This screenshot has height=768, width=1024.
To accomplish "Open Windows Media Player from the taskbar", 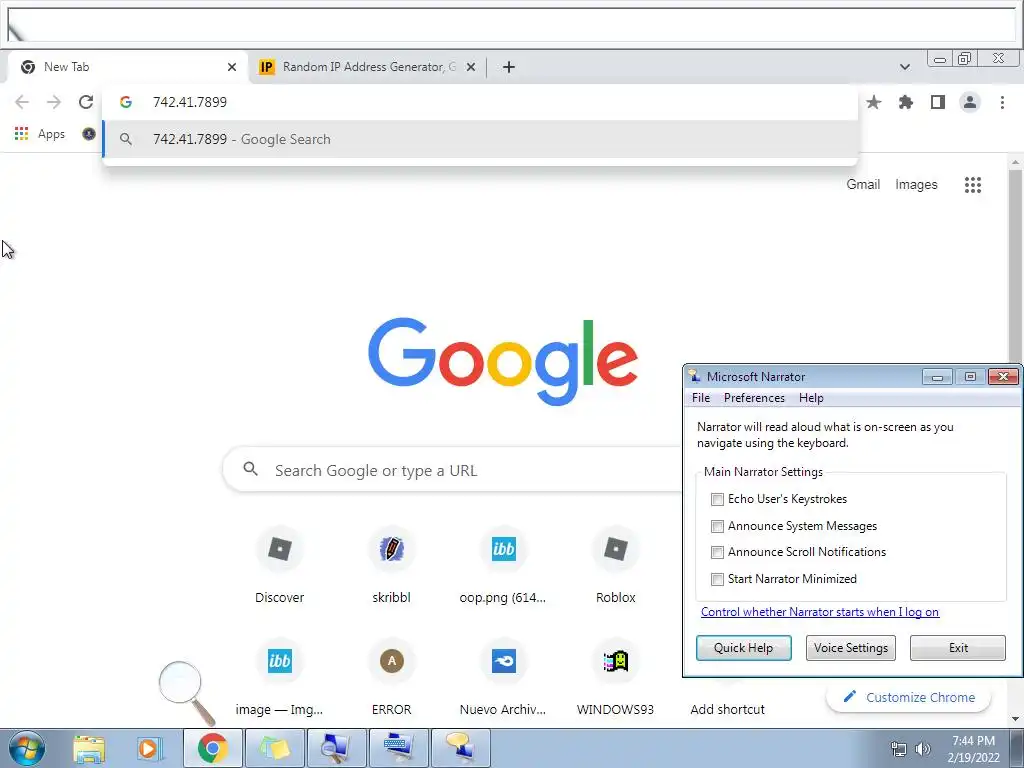I will (148, 748).
